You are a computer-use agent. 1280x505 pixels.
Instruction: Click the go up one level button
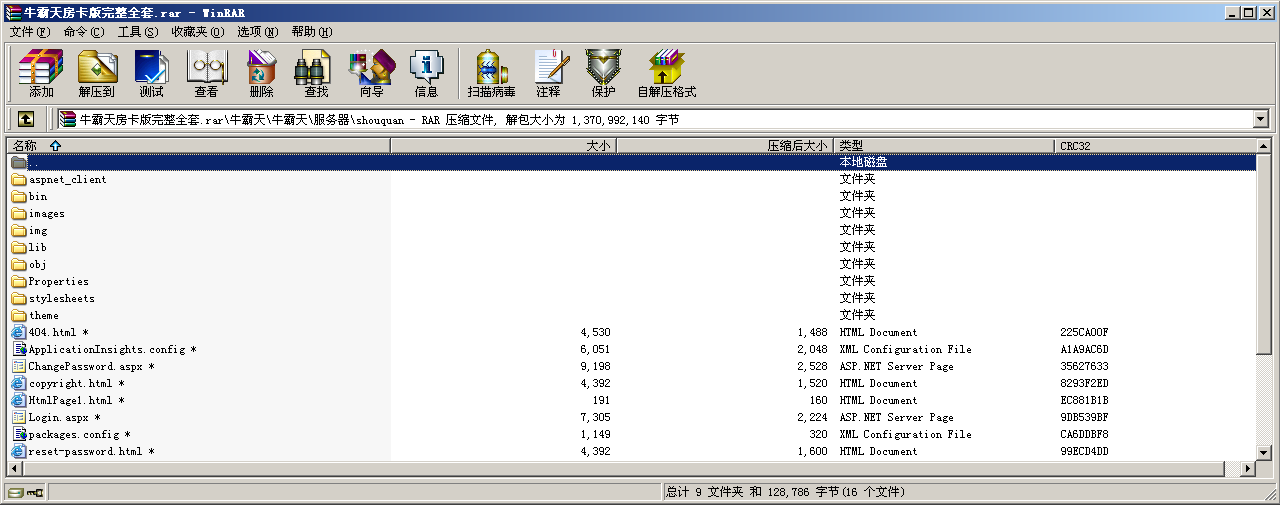[26, 119]
